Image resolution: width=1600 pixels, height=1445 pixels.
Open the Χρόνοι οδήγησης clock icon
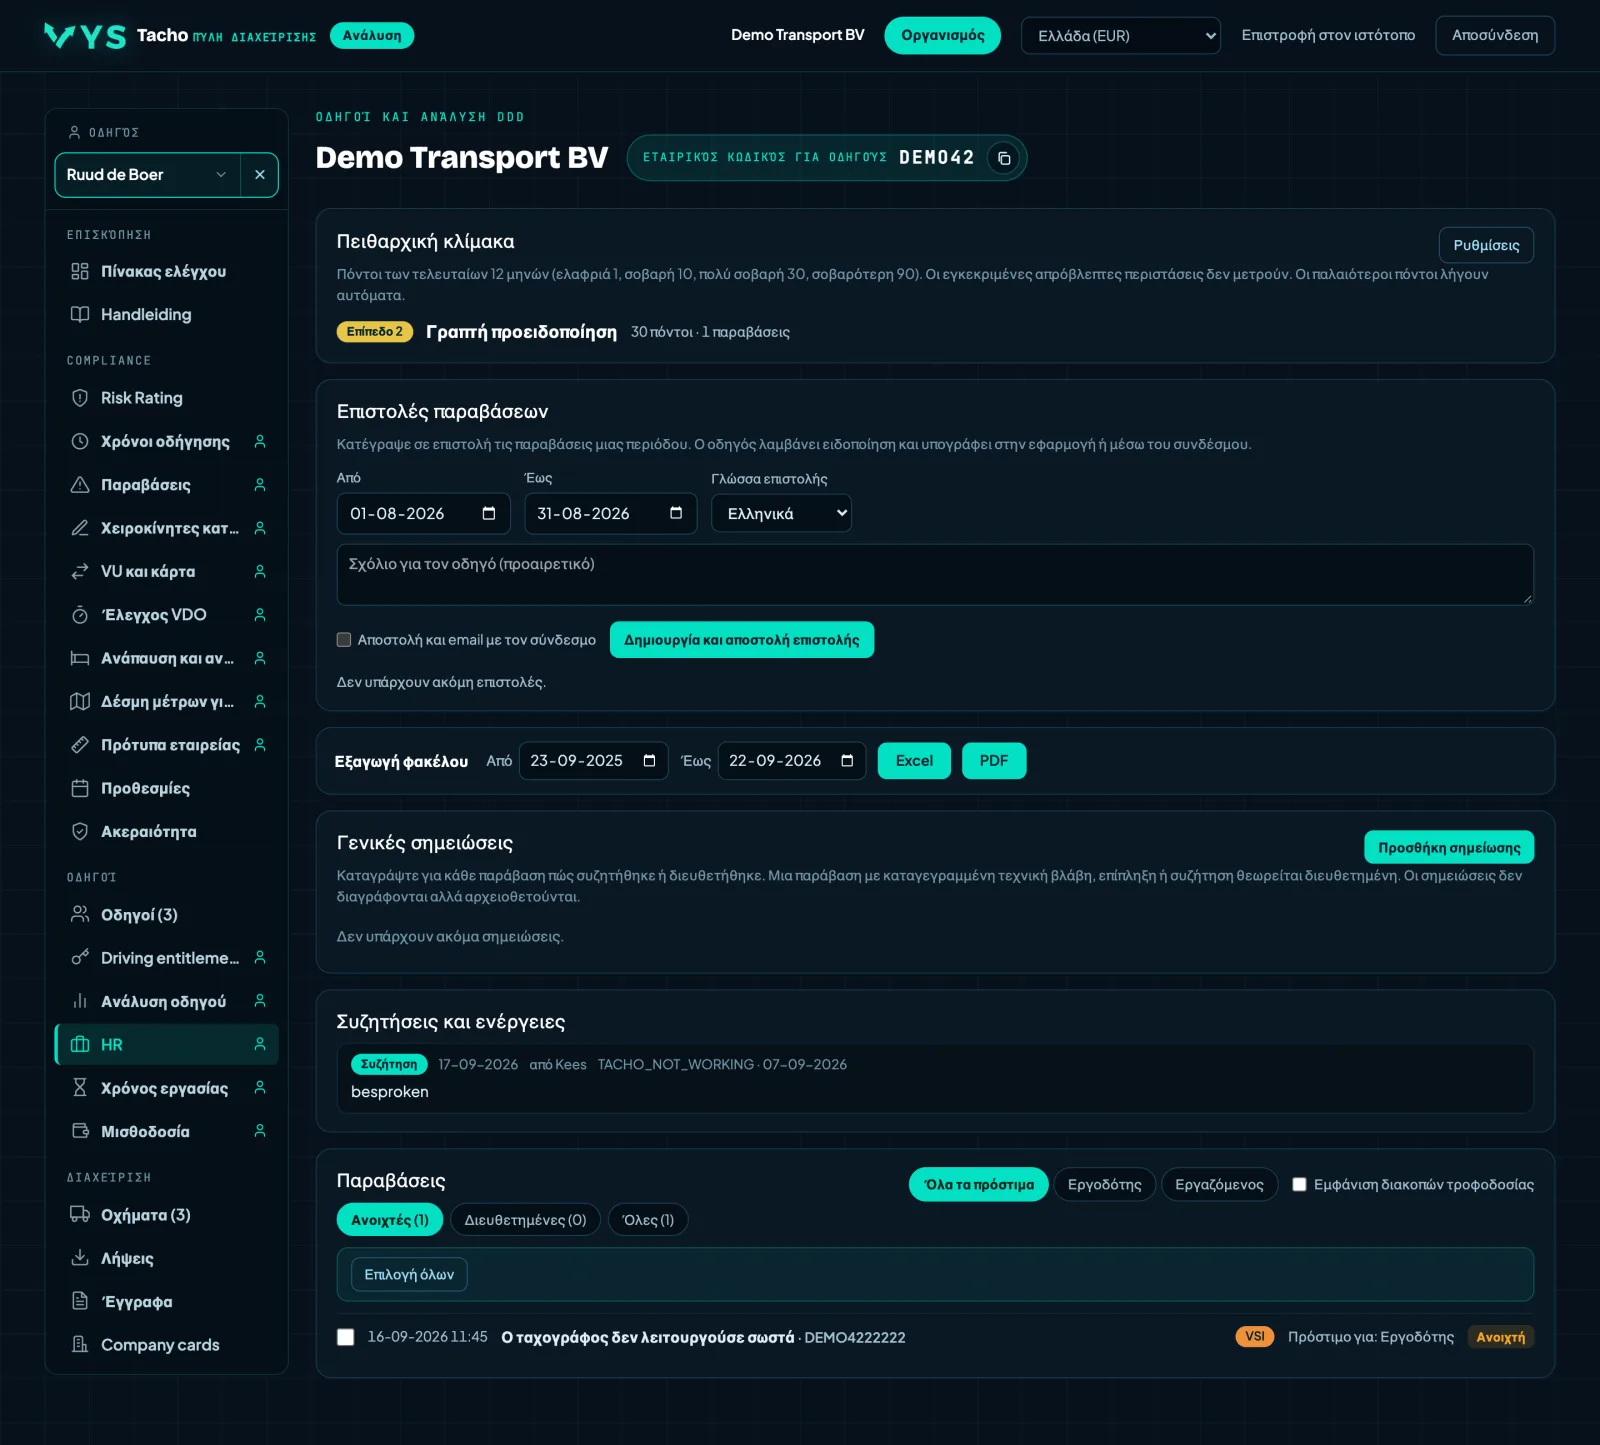[x=80, y=441]
